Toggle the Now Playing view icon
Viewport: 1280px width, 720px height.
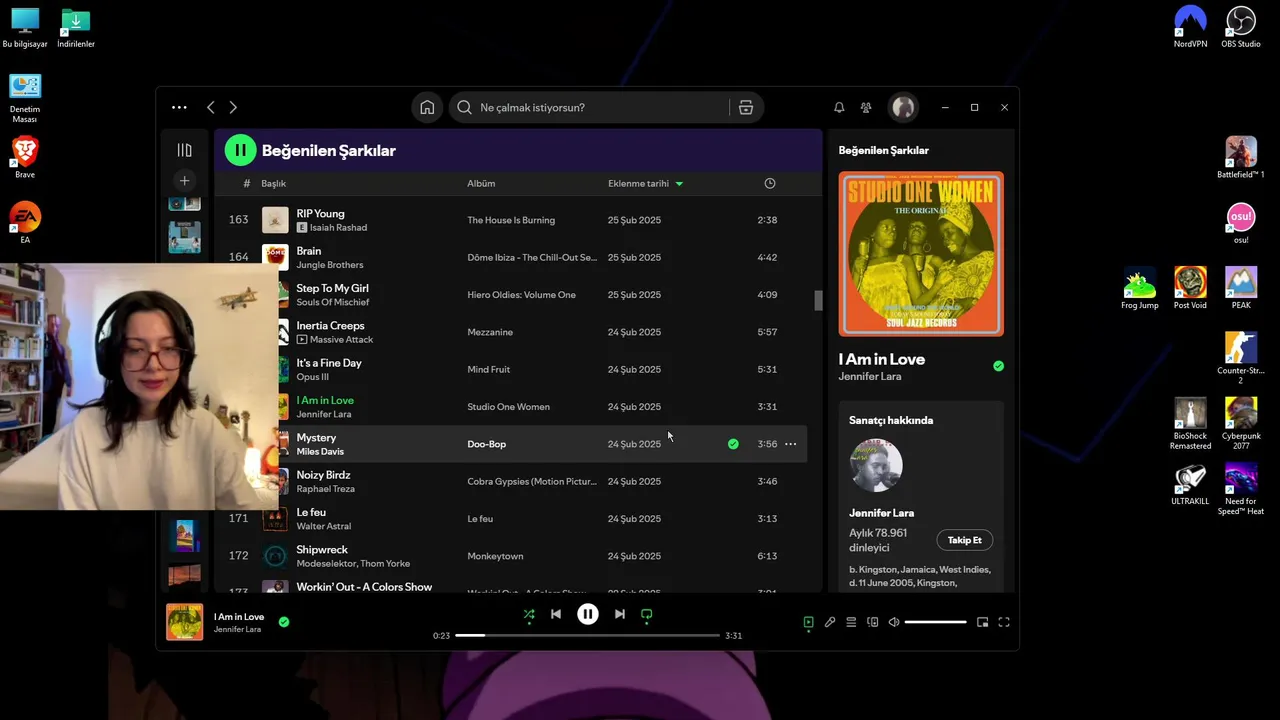tap(808, 622)
